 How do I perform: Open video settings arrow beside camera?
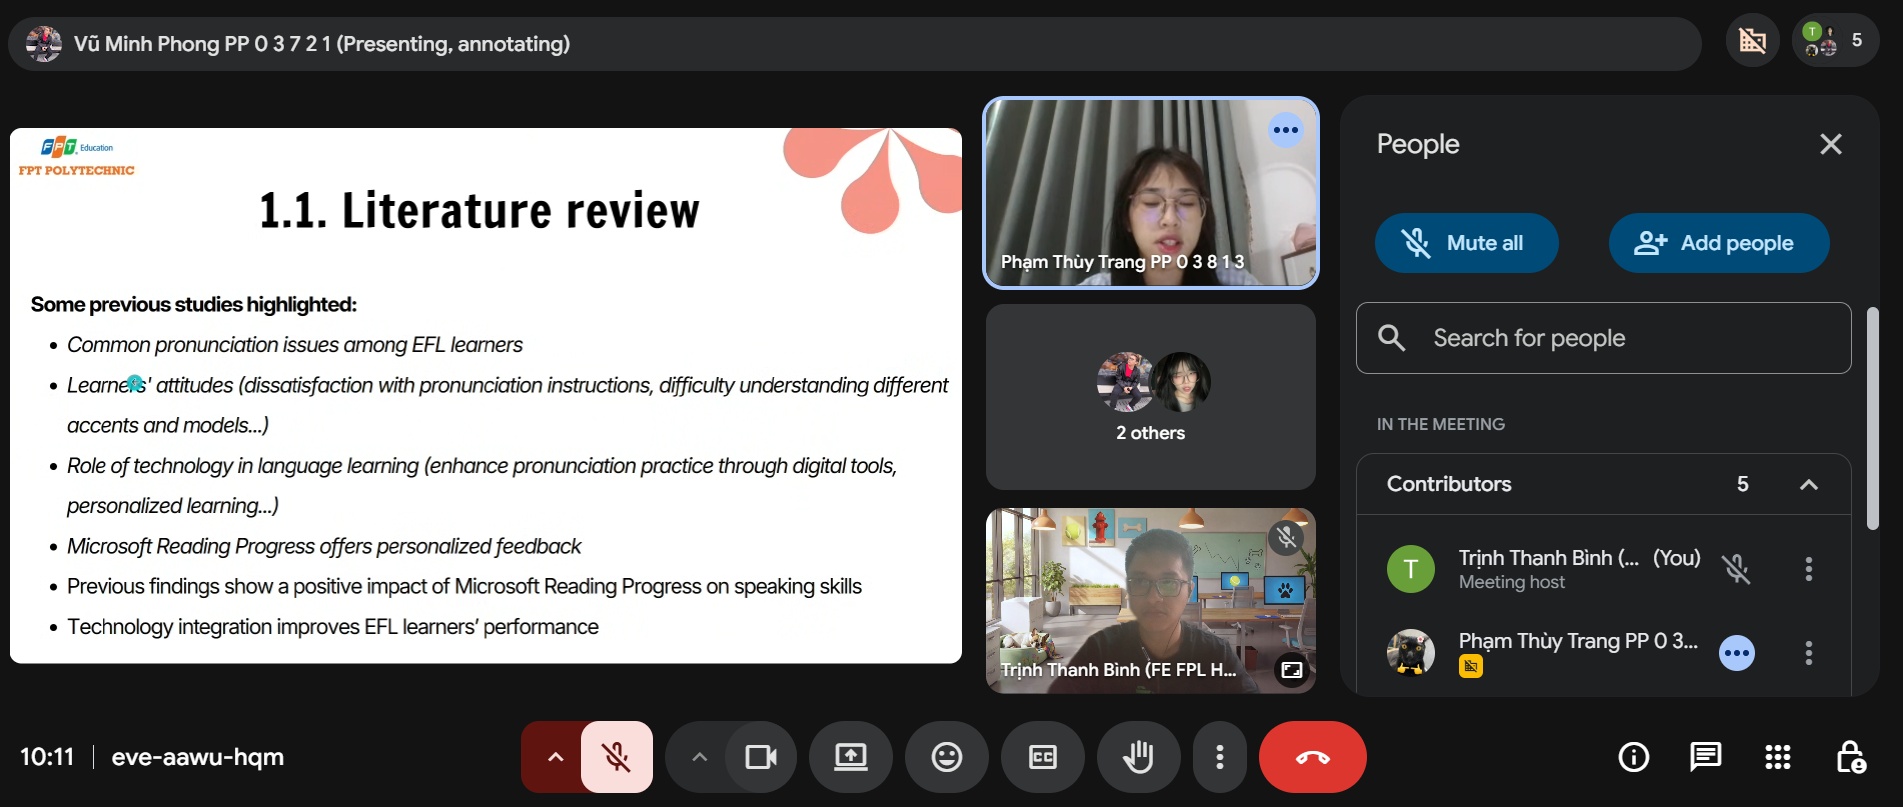click(700, 757)
